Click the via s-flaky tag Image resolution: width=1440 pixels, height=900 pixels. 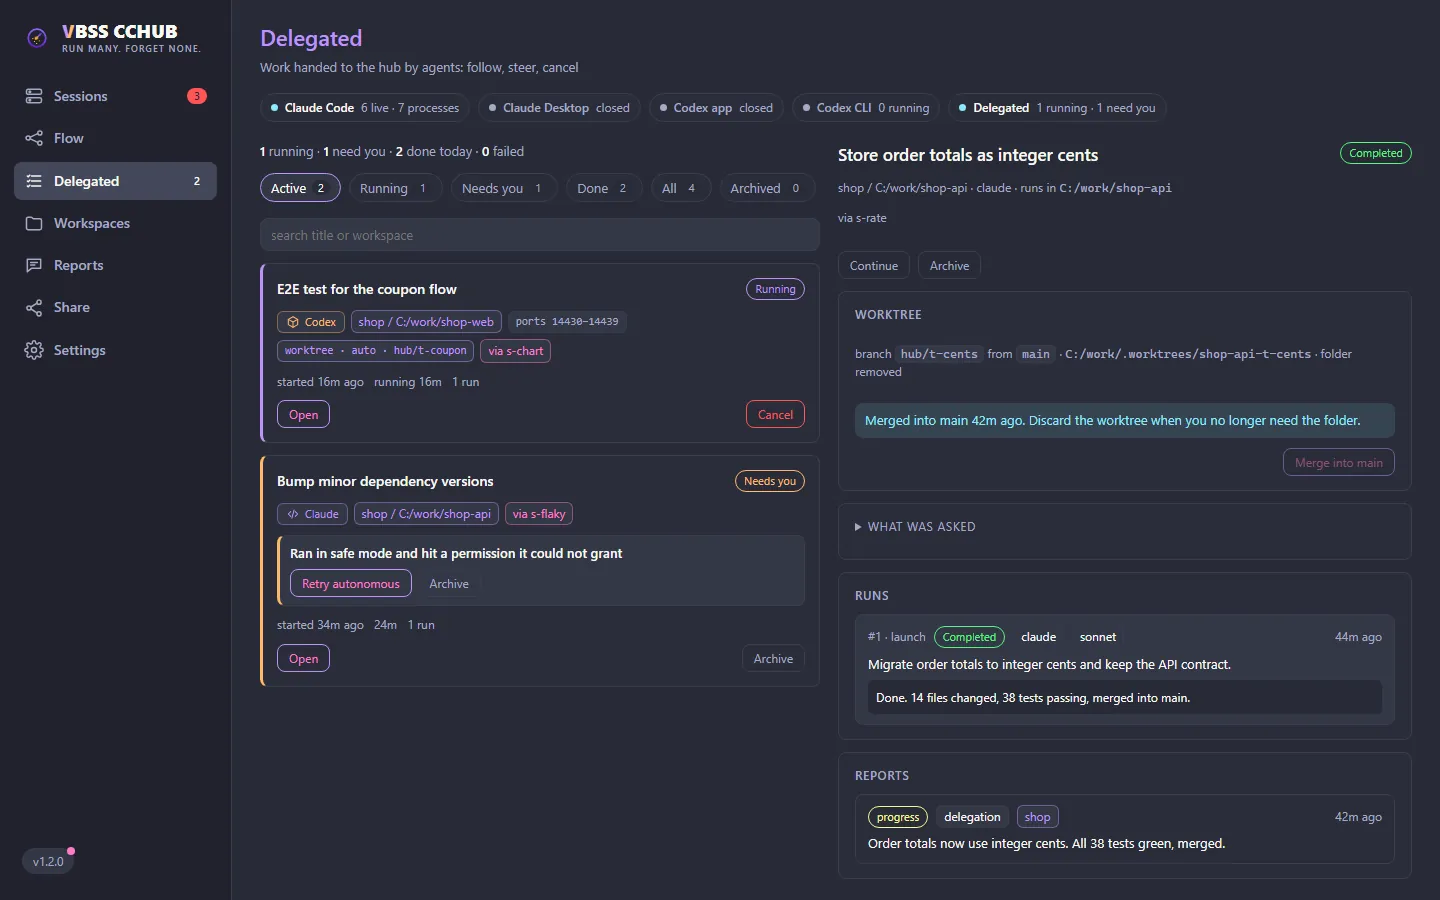coord(539,514)
